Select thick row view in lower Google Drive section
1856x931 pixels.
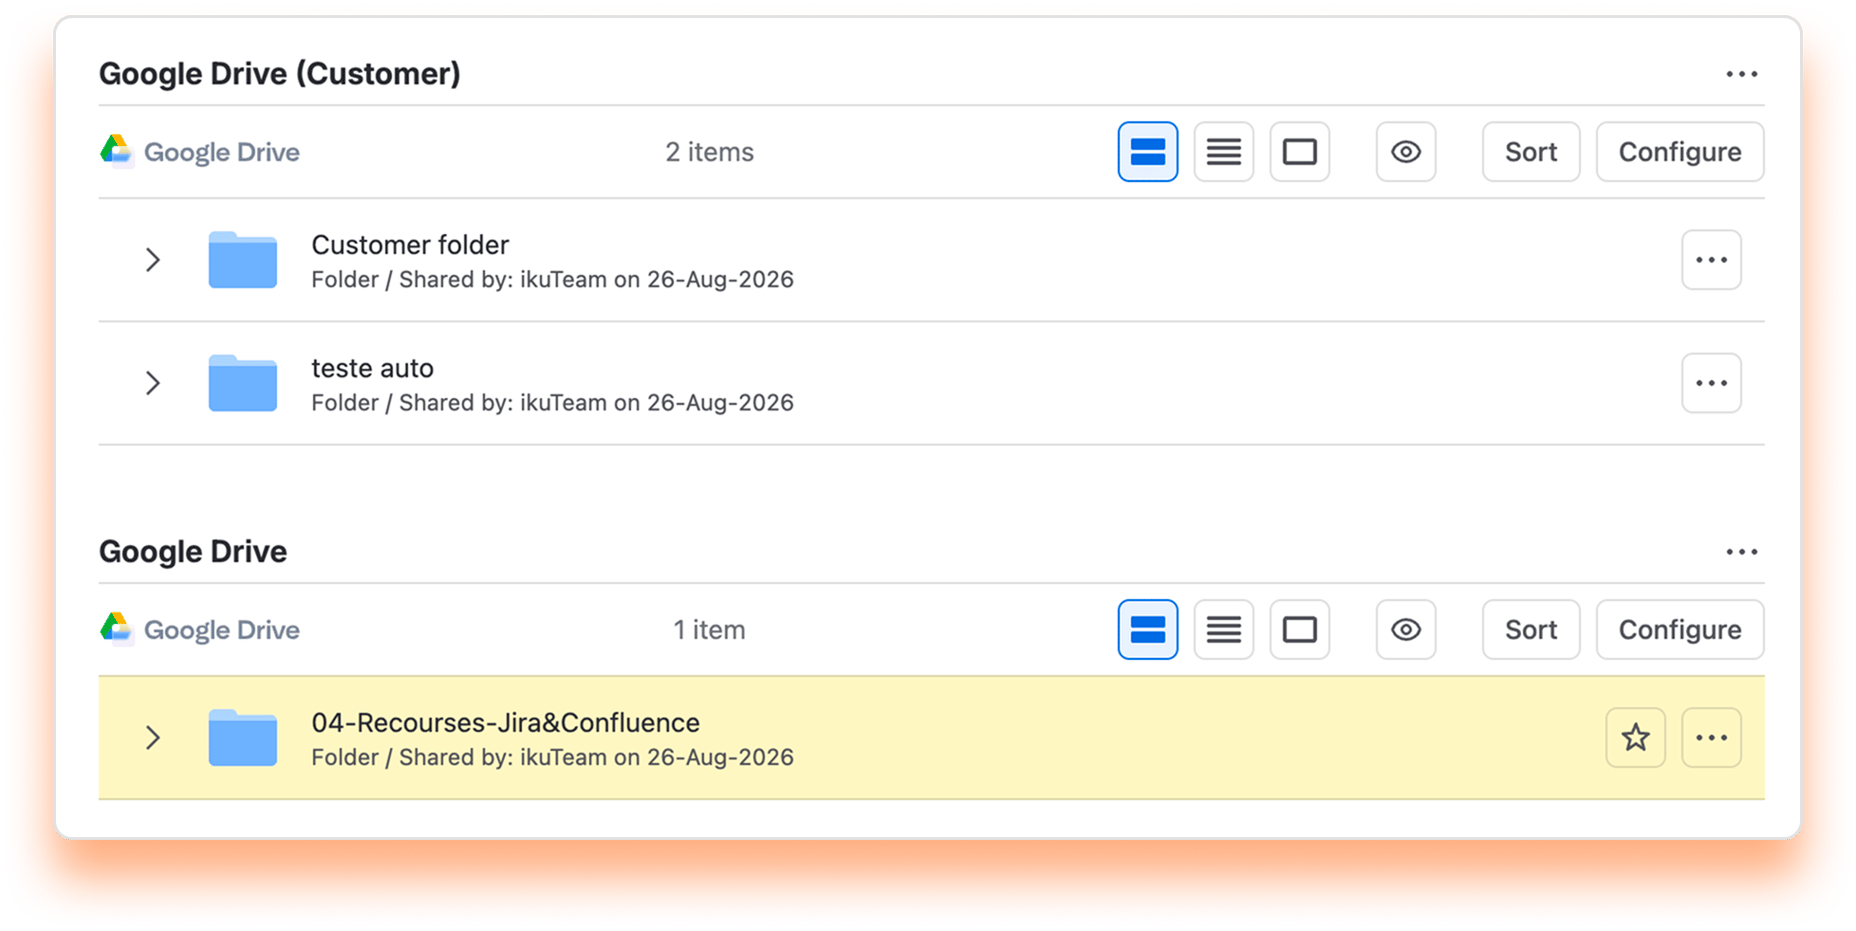point(1147,630)
